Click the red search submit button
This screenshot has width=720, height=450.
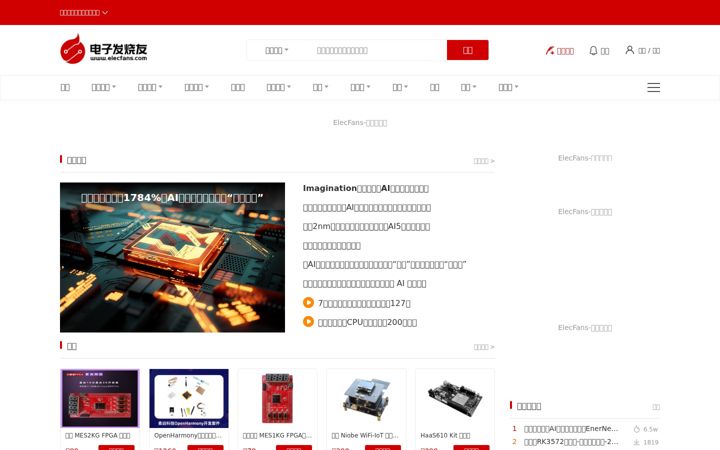tap(467, 50)
